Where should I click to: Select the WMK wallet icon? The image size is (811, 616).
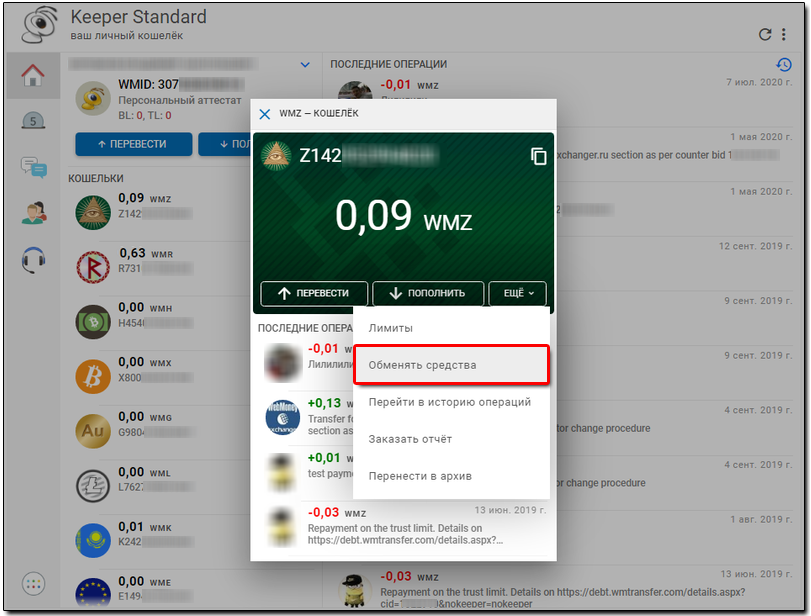[93, 540]
